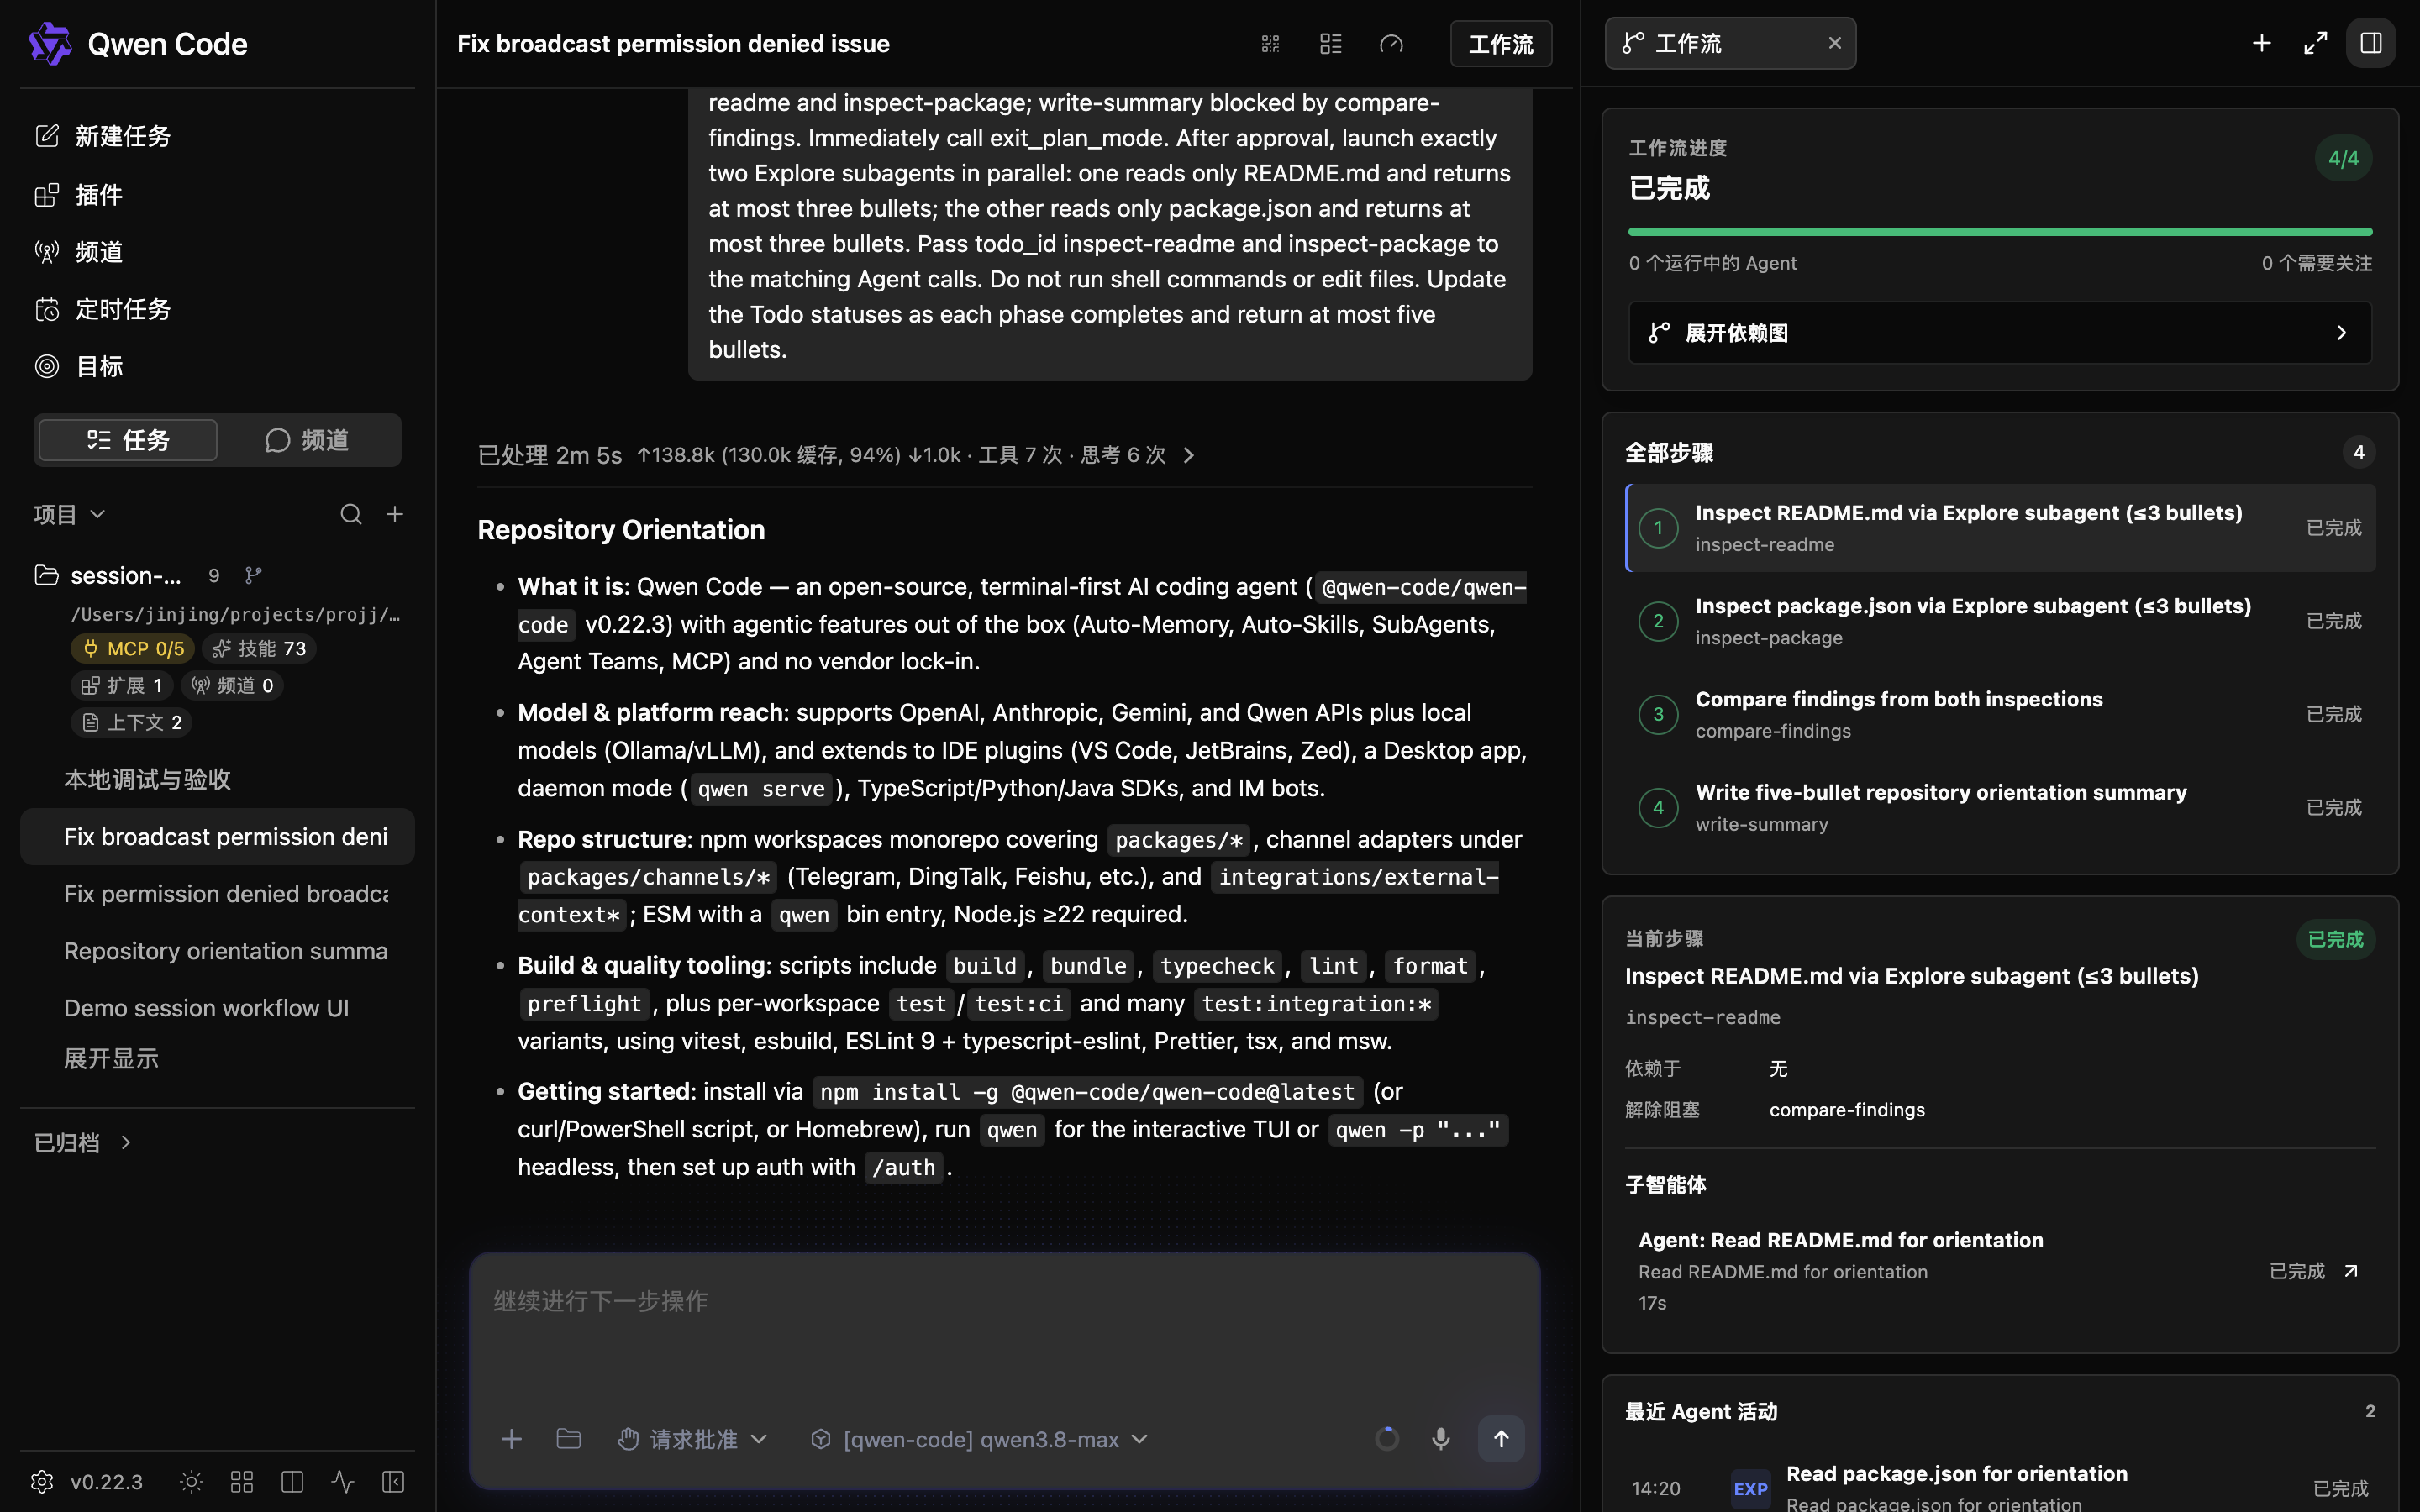
Task: Open Fix permission denied broadcast task
Action: (x=217, y=894)
